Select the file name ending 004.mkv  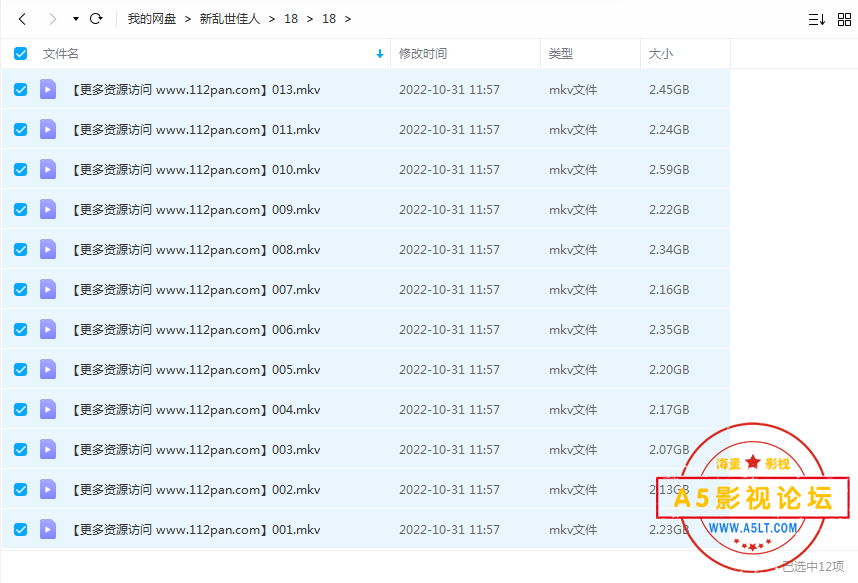click(x=195, y=409)
